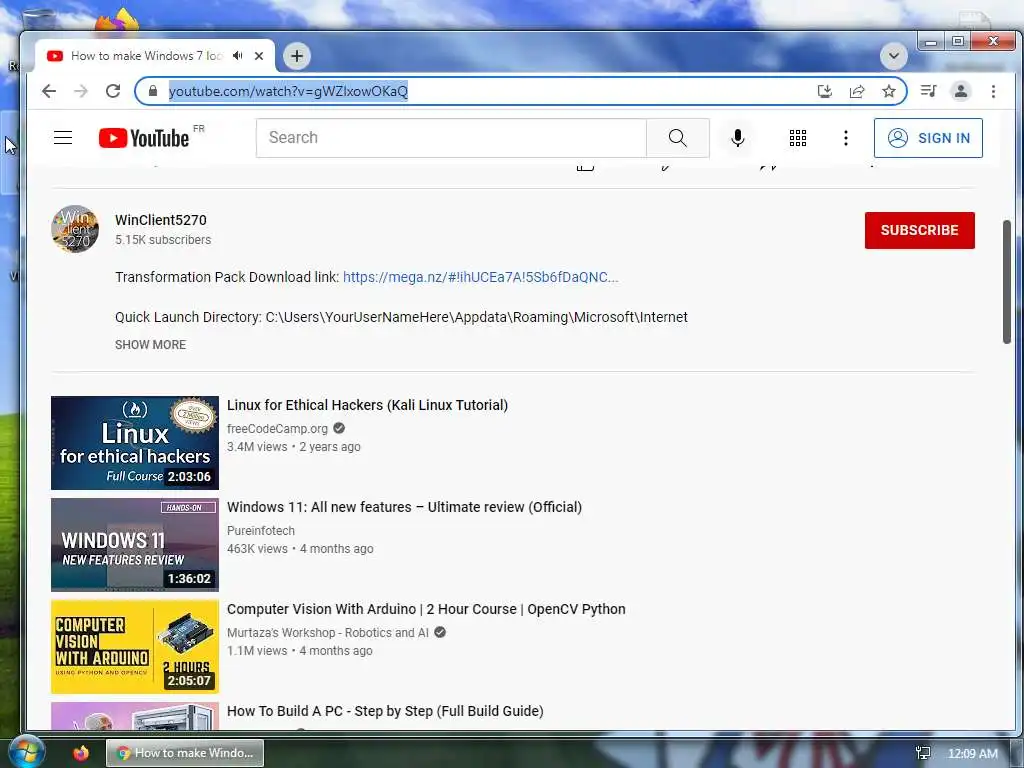The image size is (1024, 768).
Task: Select the address bar URL
Action: (x=288, y=91)
